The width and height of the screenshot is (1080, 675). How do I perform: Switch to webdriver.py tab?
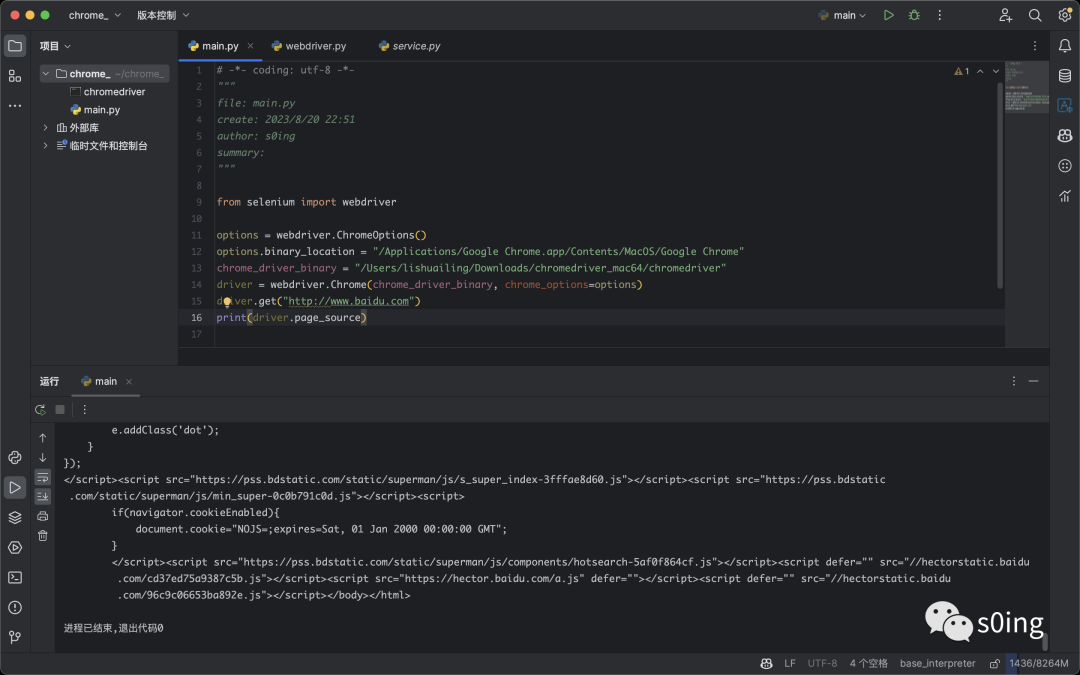click(309, 46)
